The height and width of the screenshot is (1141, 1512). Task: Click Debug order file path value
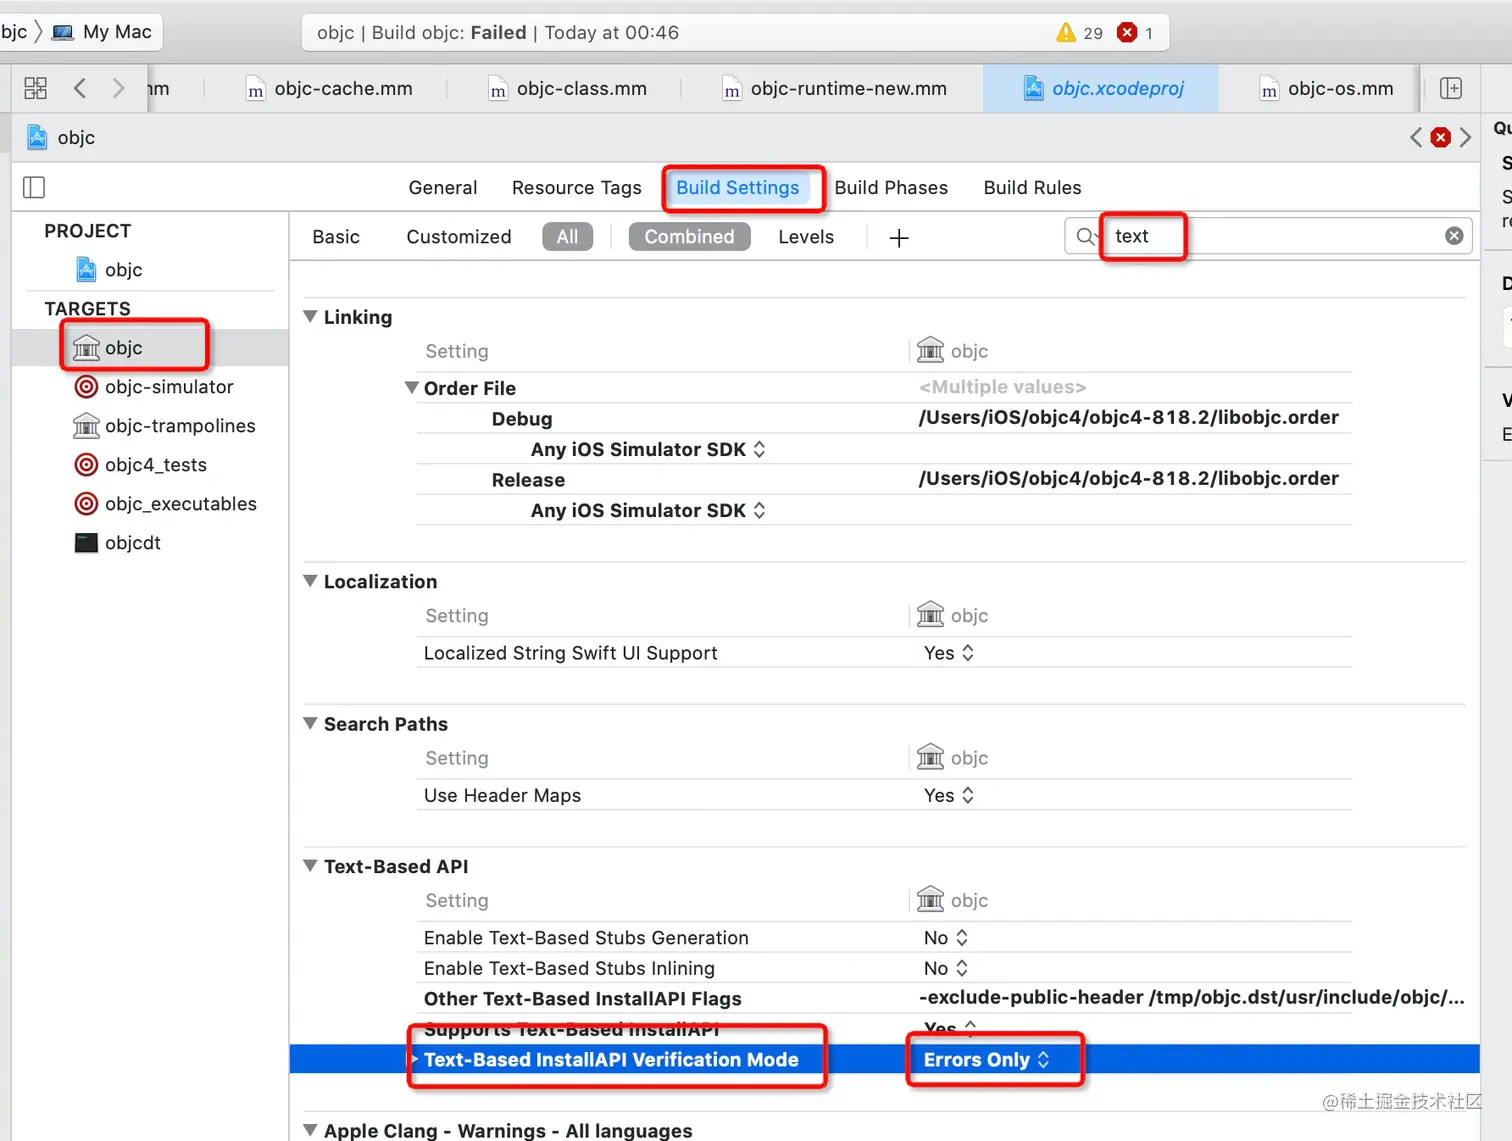pyautogui.click(x=1128, y=418)
